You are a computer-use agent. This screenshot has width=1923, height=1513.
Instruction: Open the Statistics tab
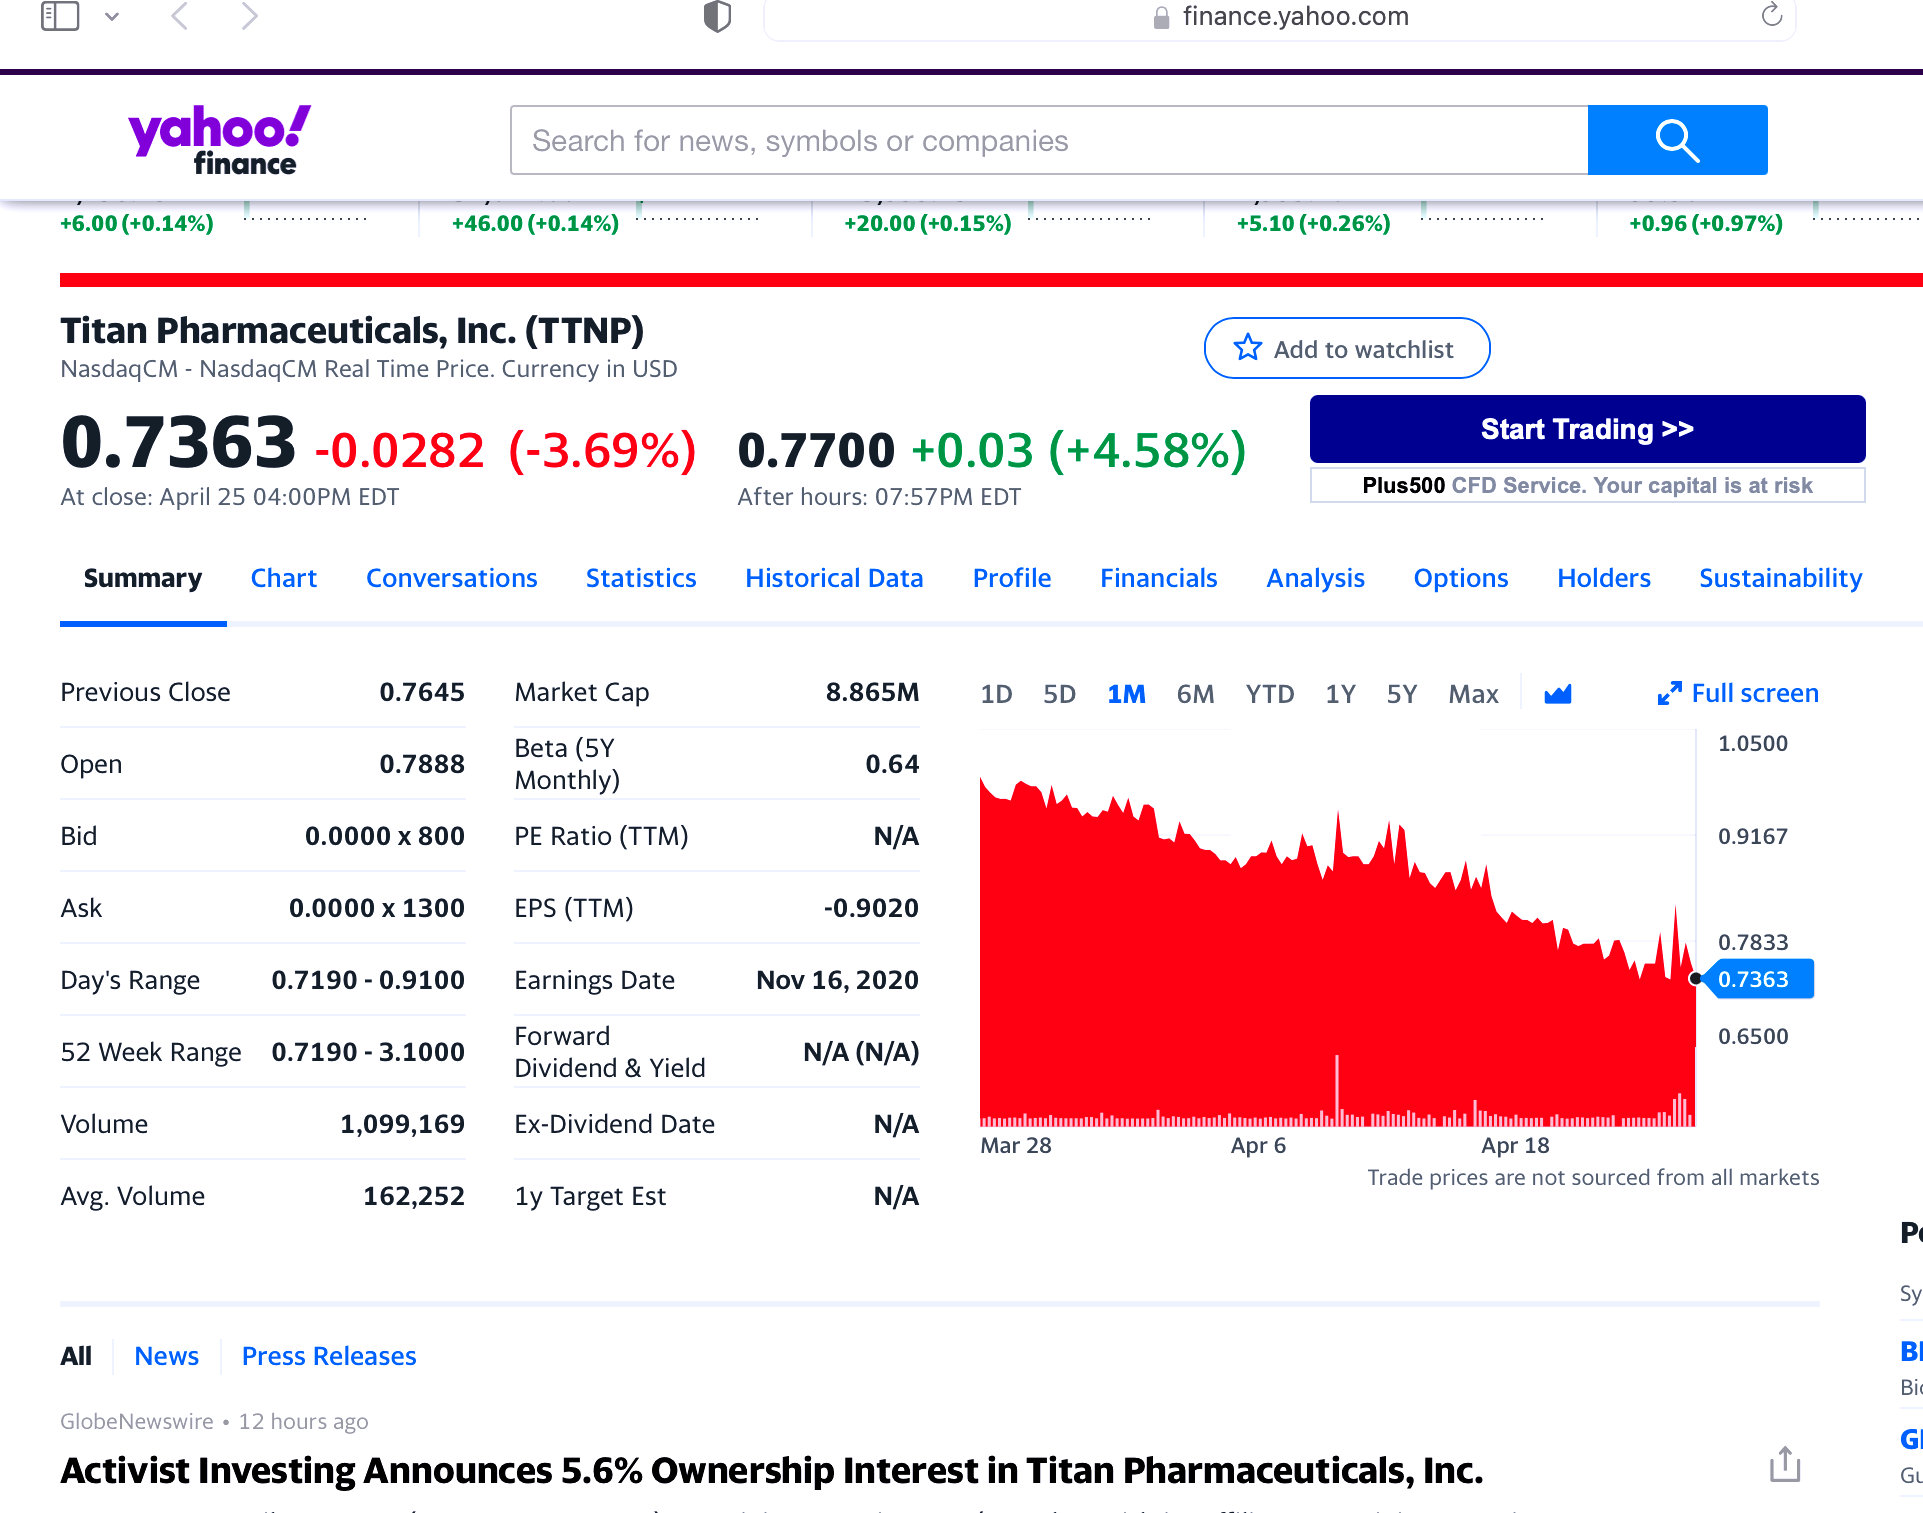click(641, 579)
